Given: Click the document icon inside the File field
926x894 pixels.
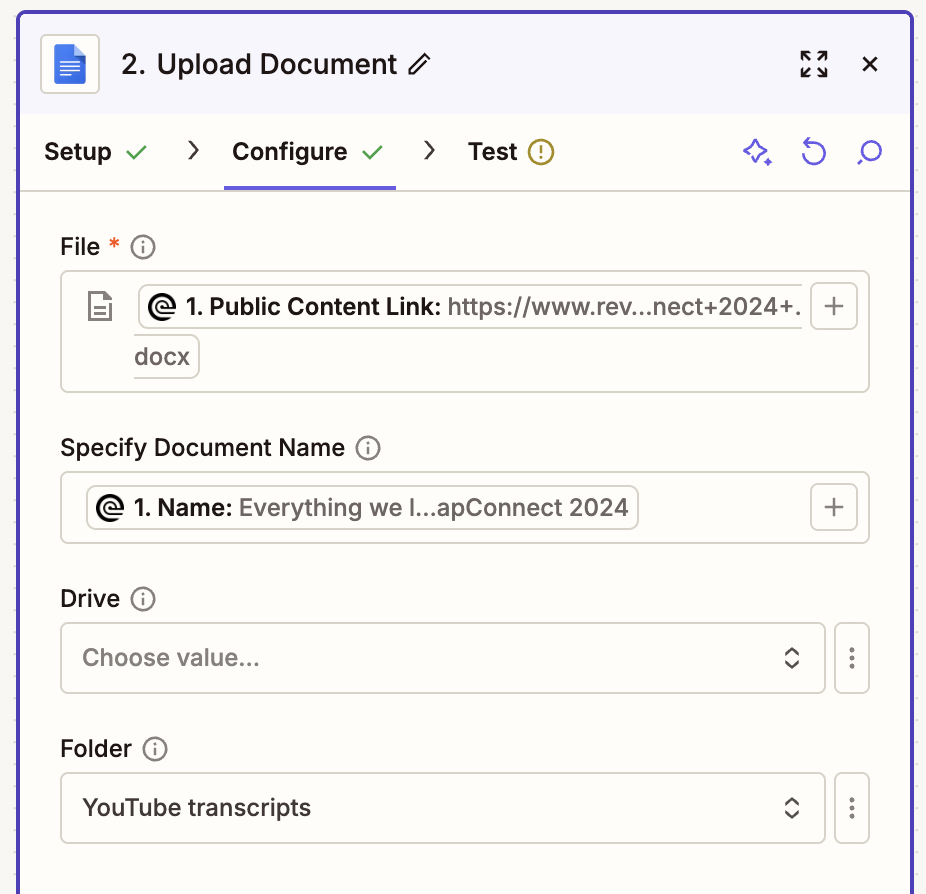Looking at the screenshot, I should (x=100, y=306).
